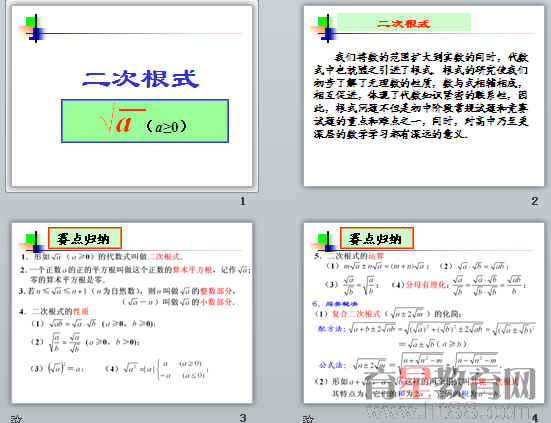Click the transition star icon under slide 4
Screen dimensions: 551x423
click(x=308, y=419)
